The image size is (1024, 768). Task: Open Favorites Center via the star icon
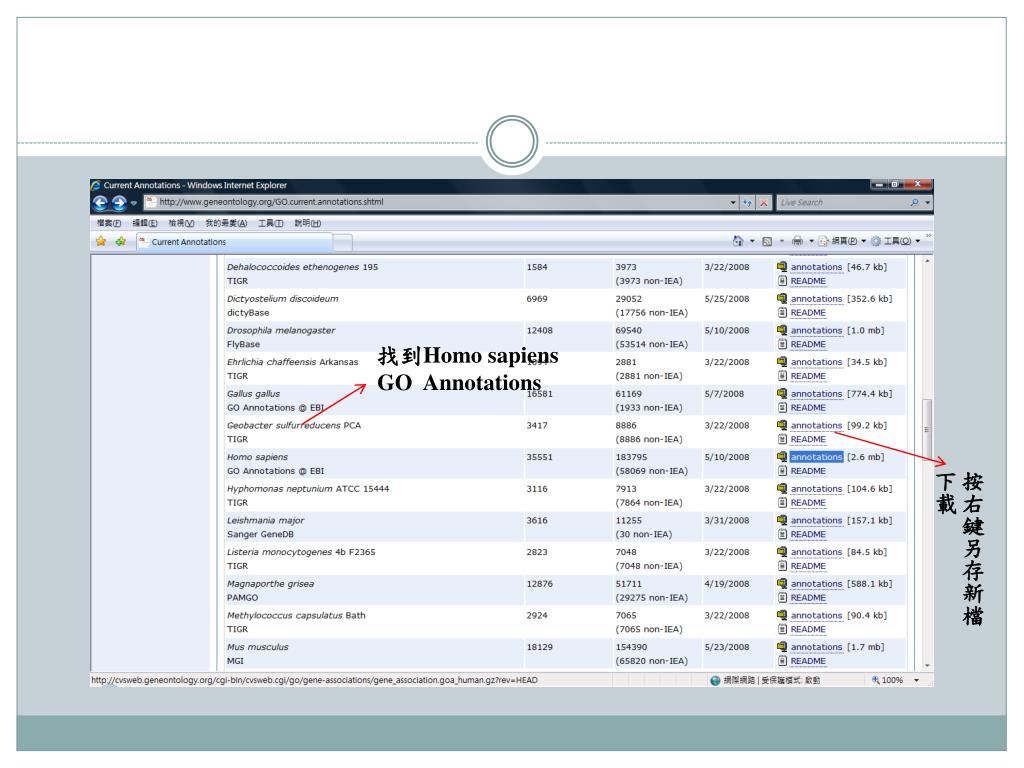(101, 242)
